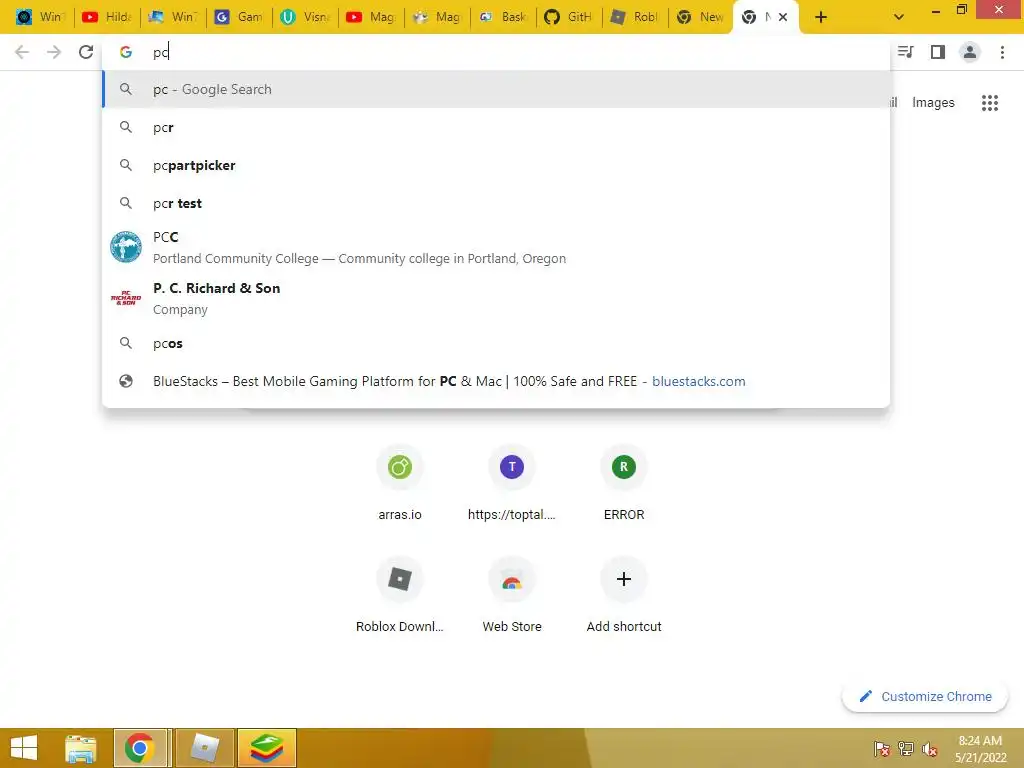Screen dimensions: 1024x768
Task: Click the PCC college logo icon
Action: click(125, 248)
